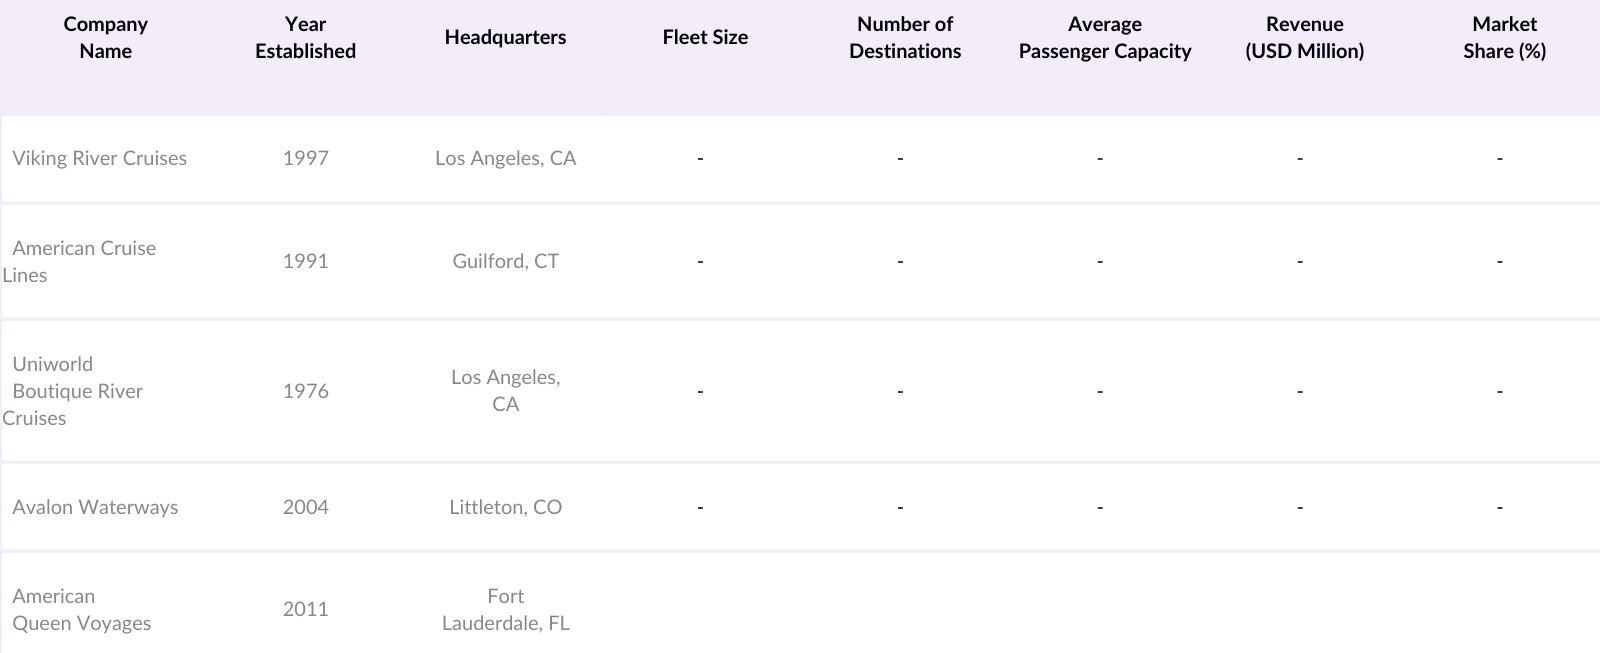
Task: Select the Market Share (%) header
Action: (1504, 38)
